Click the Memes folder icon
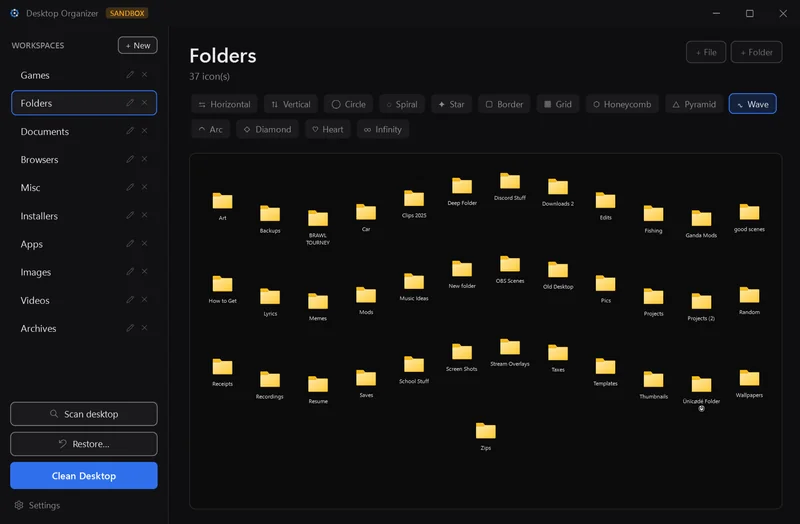This screenshot has width=800, height=524. [x=318, y=302]
